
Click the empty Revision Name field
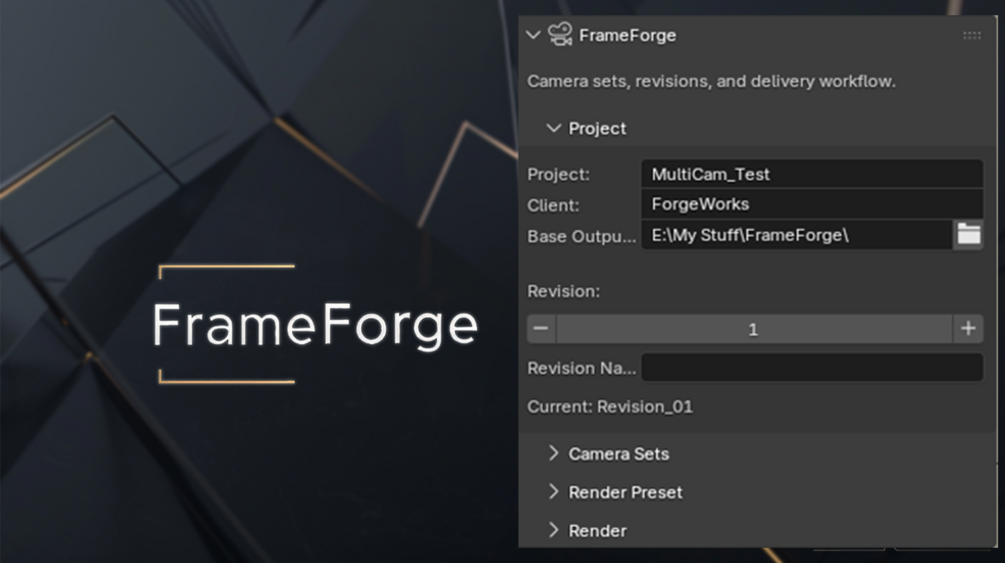pos(811,368)
